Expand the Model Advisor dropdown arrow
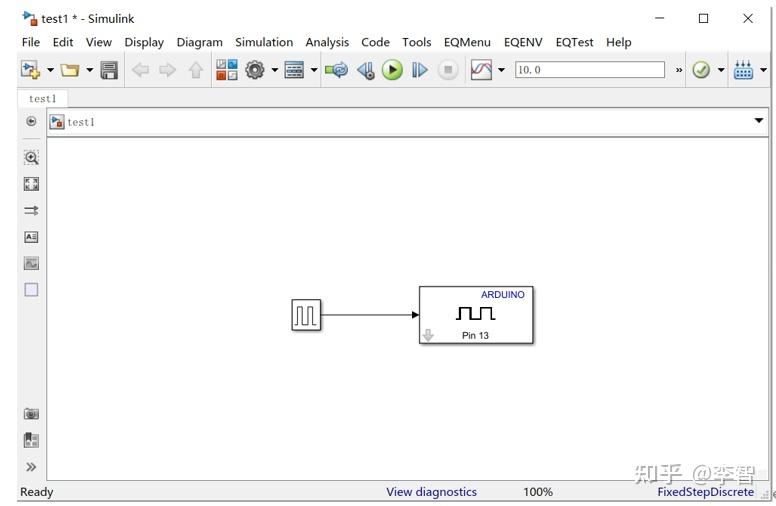This screenshot has height=506, width=776. pyautogui.click(x=721, y=70)
